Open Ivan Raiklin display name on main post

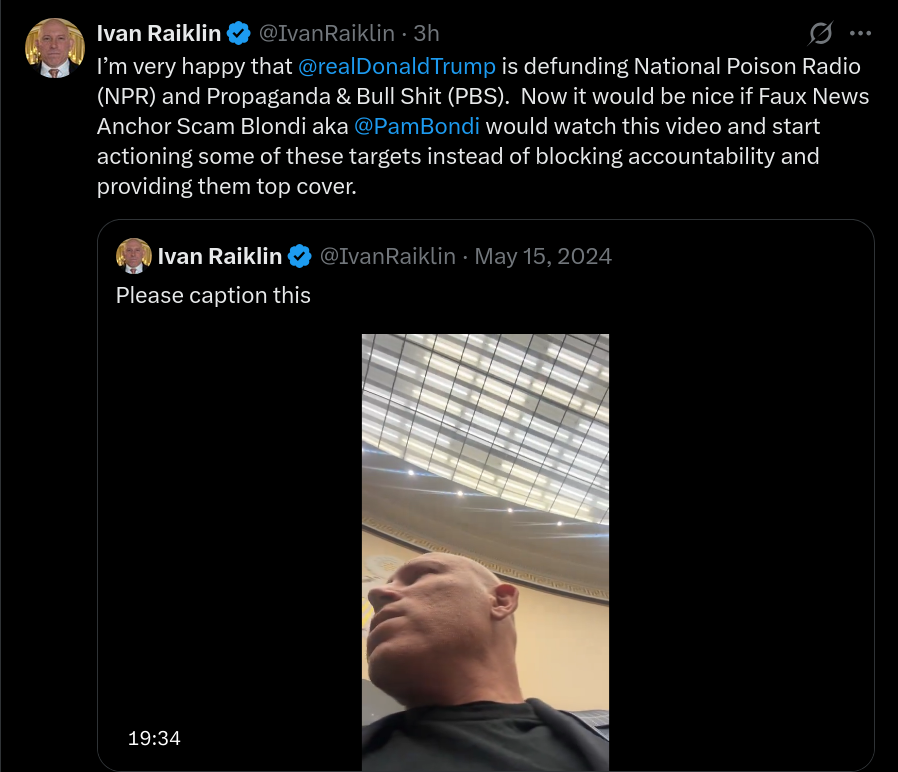click(x=159, y=33)
